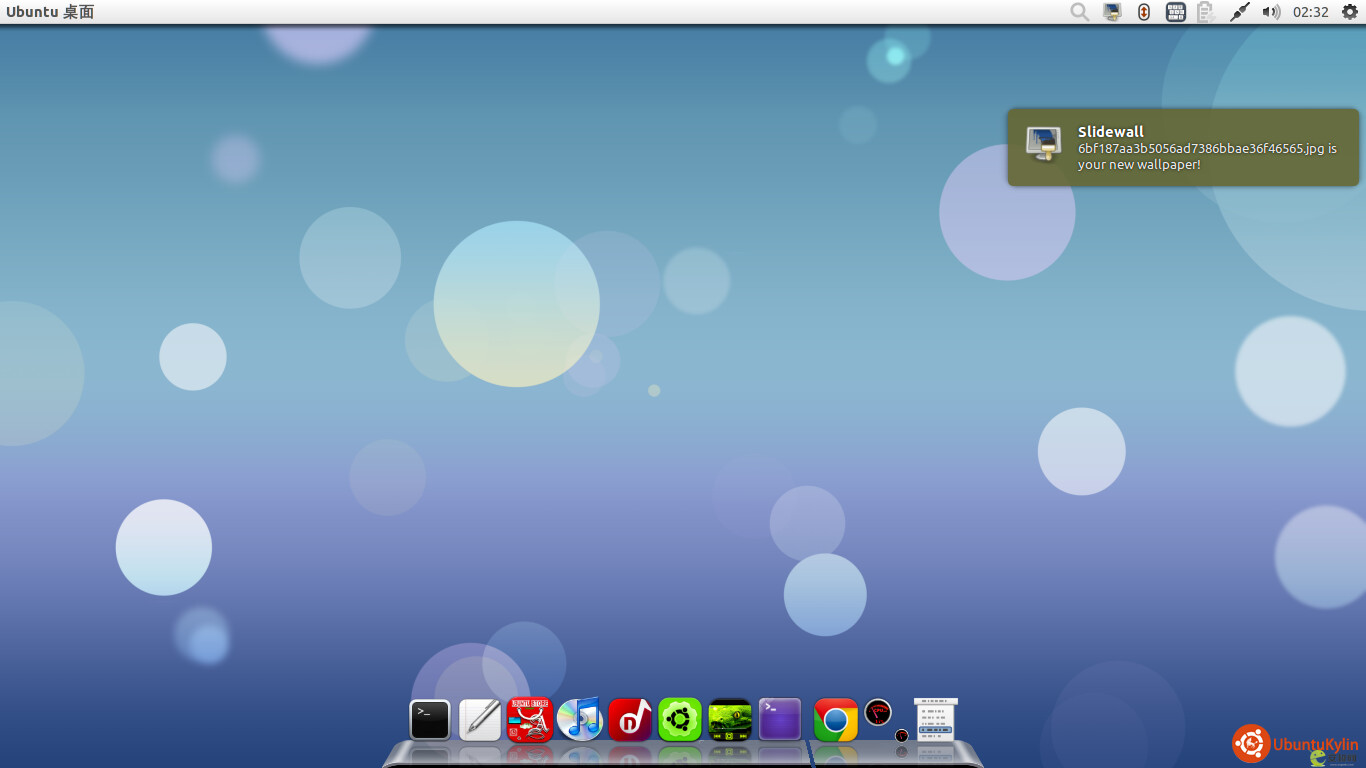Image resolution: width=1366 pixels, height=768 pixels.
Task: Launch the purple terminal dock icon
Action: [x=780, y=719]
